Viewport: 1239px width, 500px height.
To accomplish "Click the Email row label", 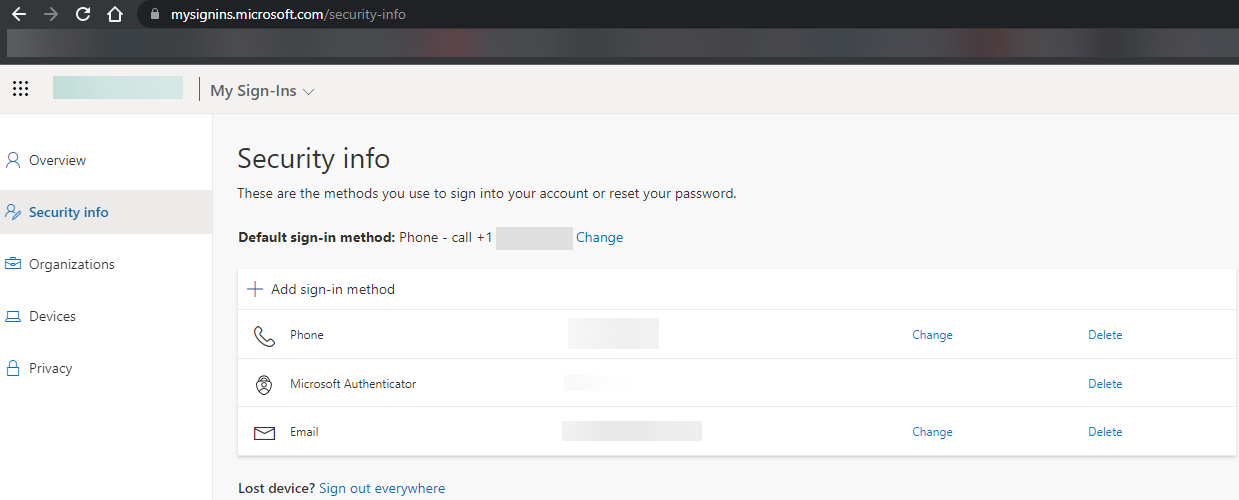I will (304, 432).
